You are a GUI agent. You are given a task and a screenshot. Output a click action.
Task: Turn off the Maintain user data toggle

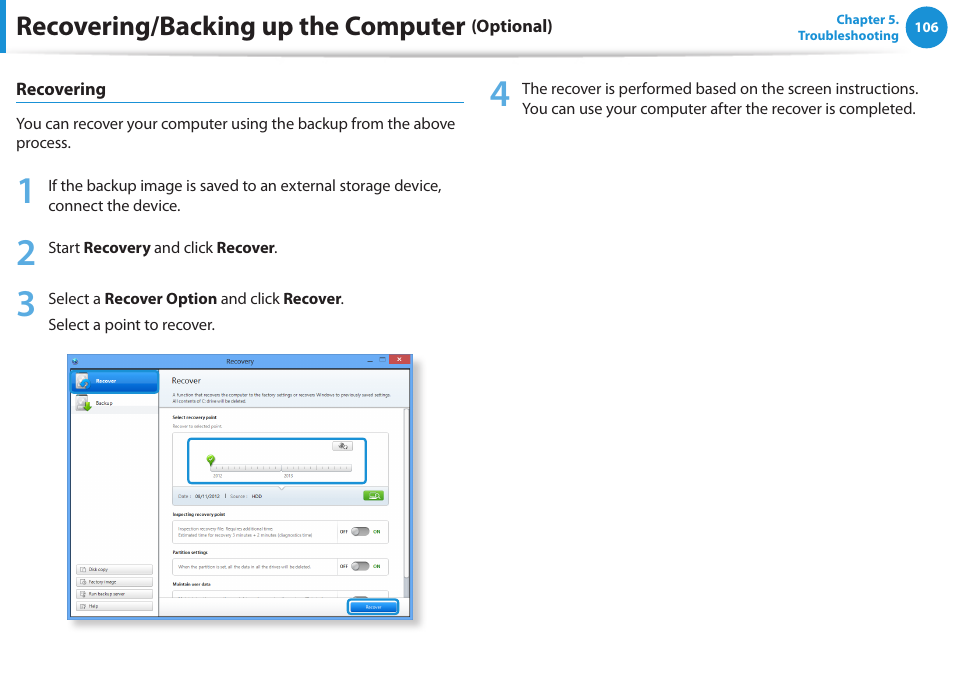click(x=361, y=597)
